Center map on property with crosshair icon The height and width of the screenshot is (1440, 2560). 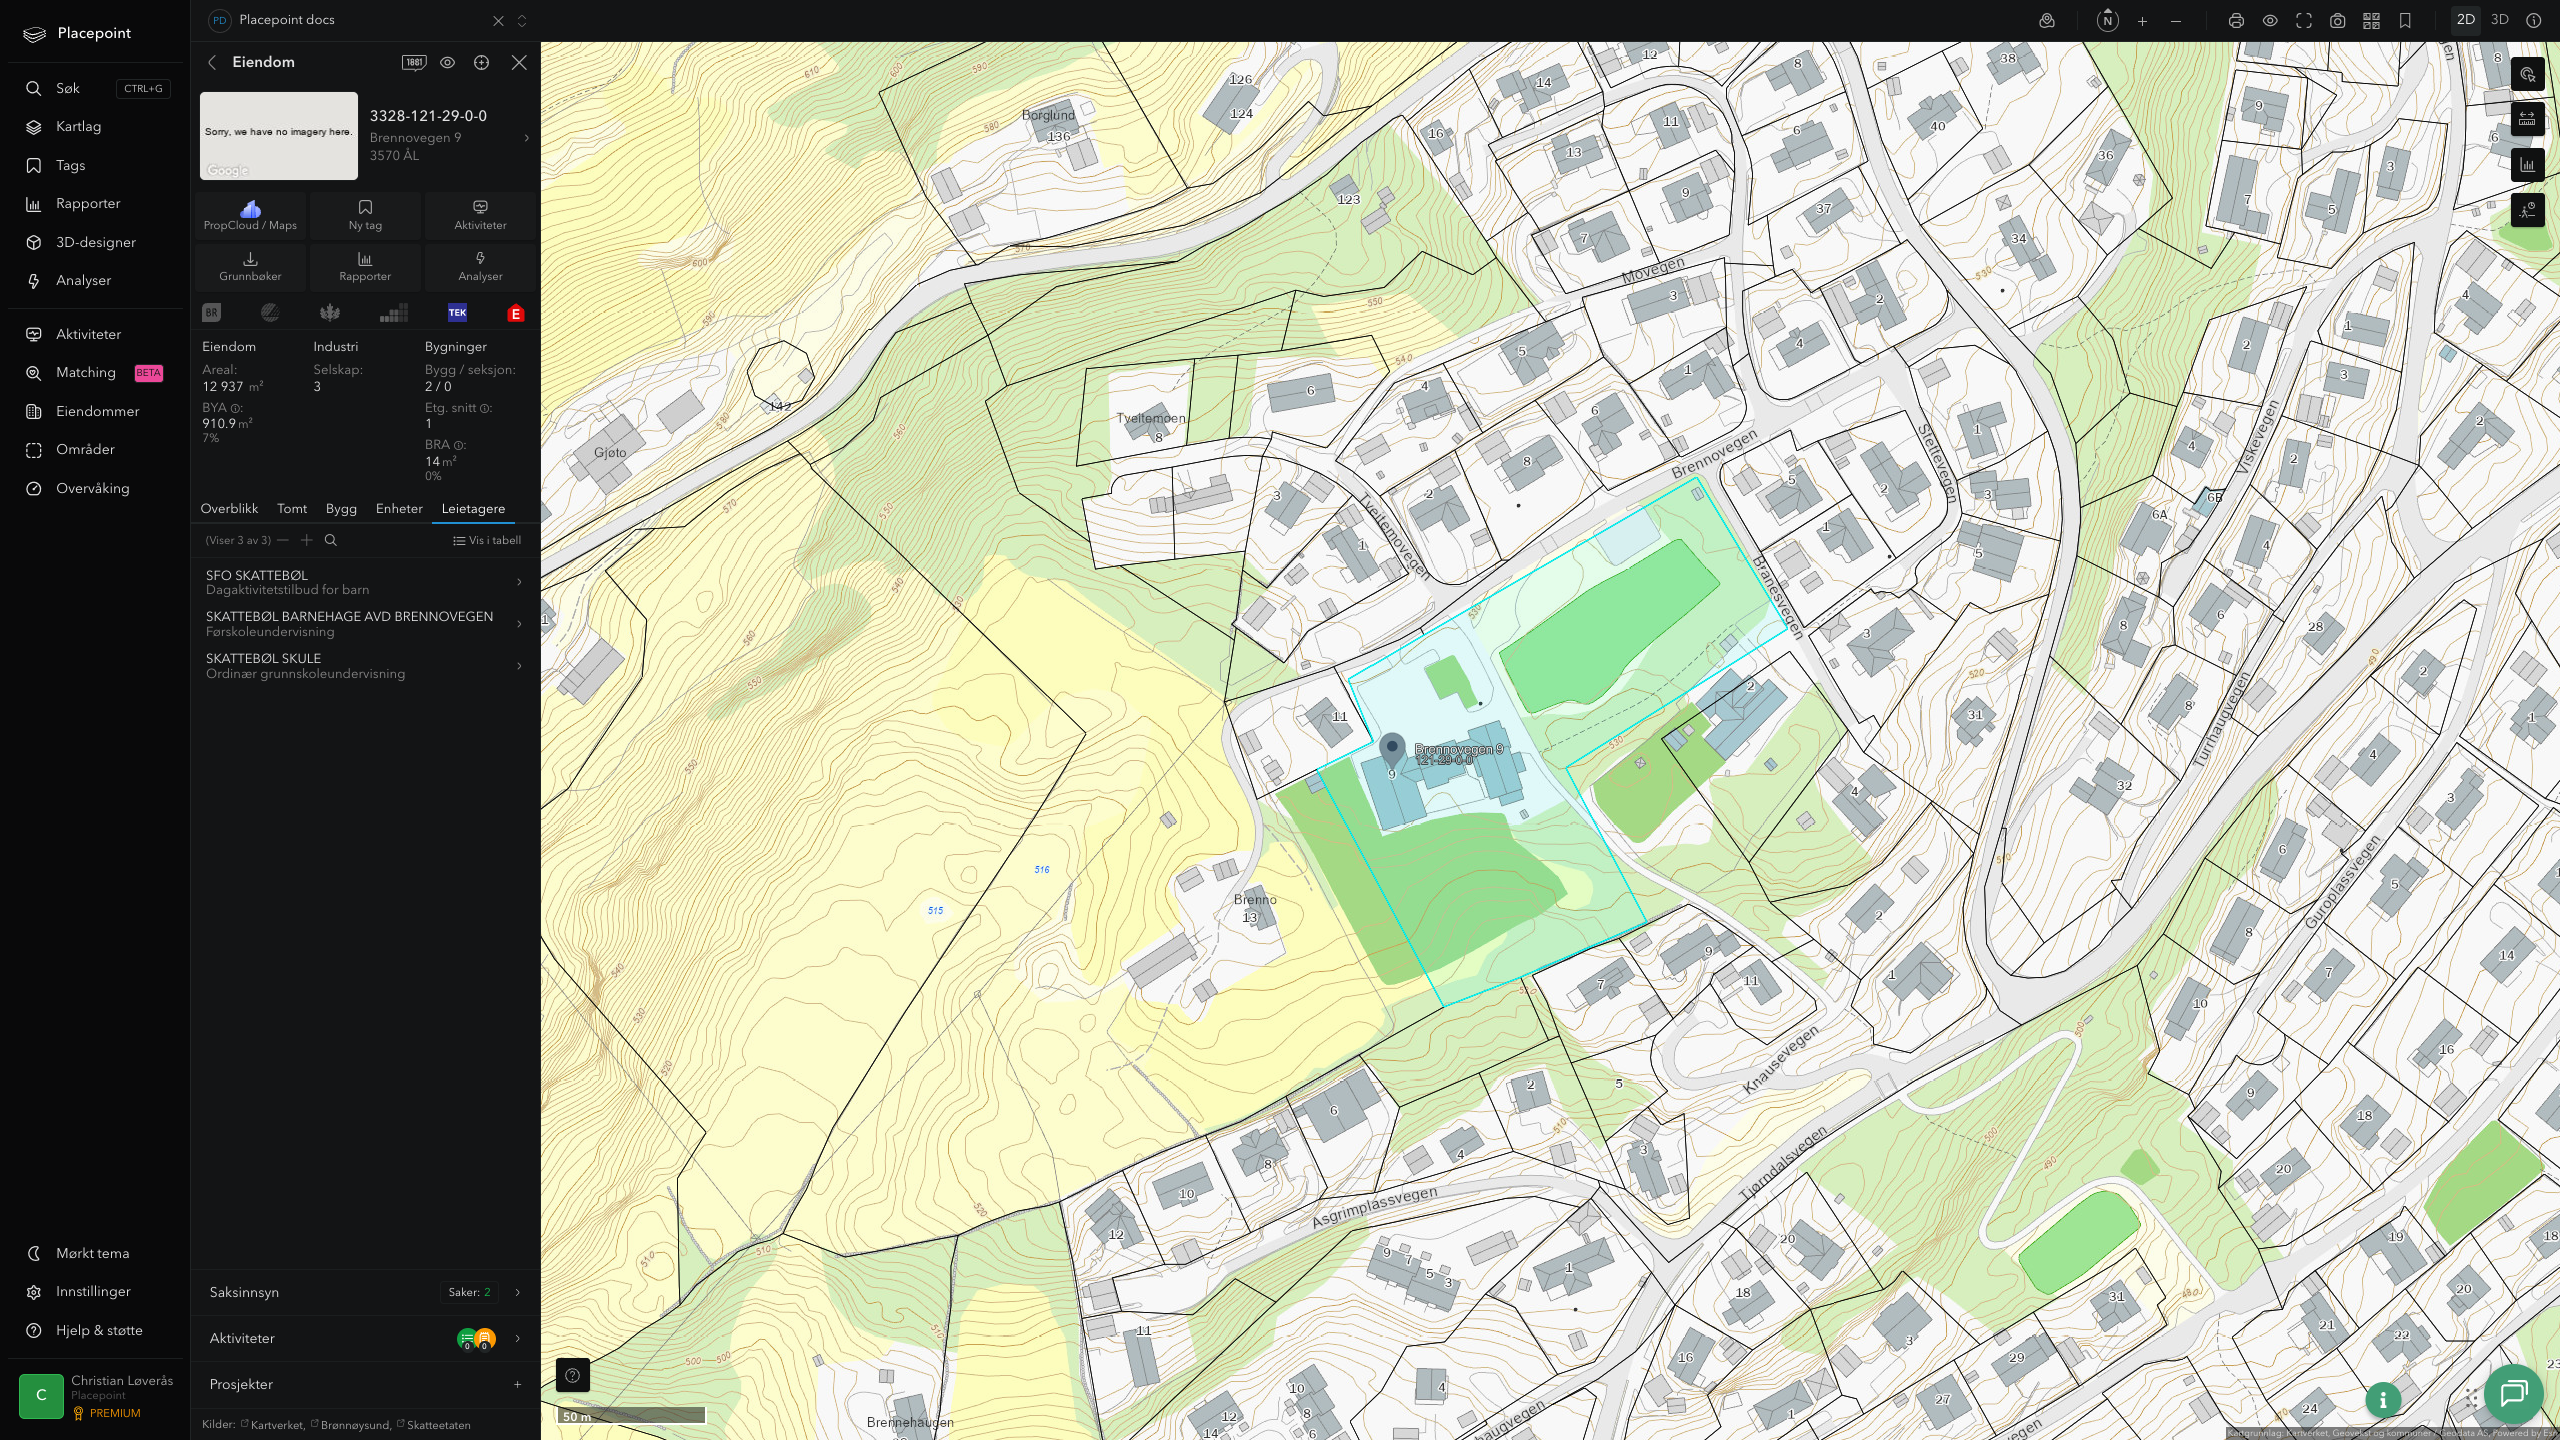481,62
